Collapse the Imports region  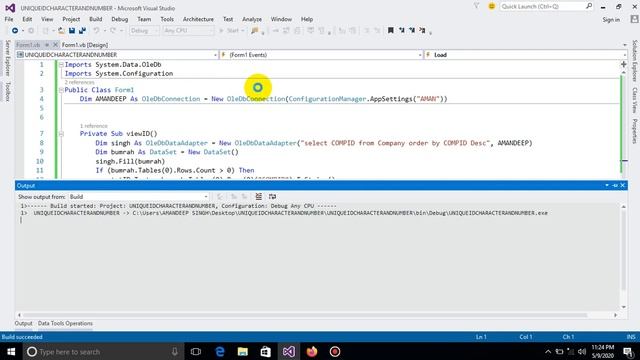pyautogui.click(x=61, y=64)
